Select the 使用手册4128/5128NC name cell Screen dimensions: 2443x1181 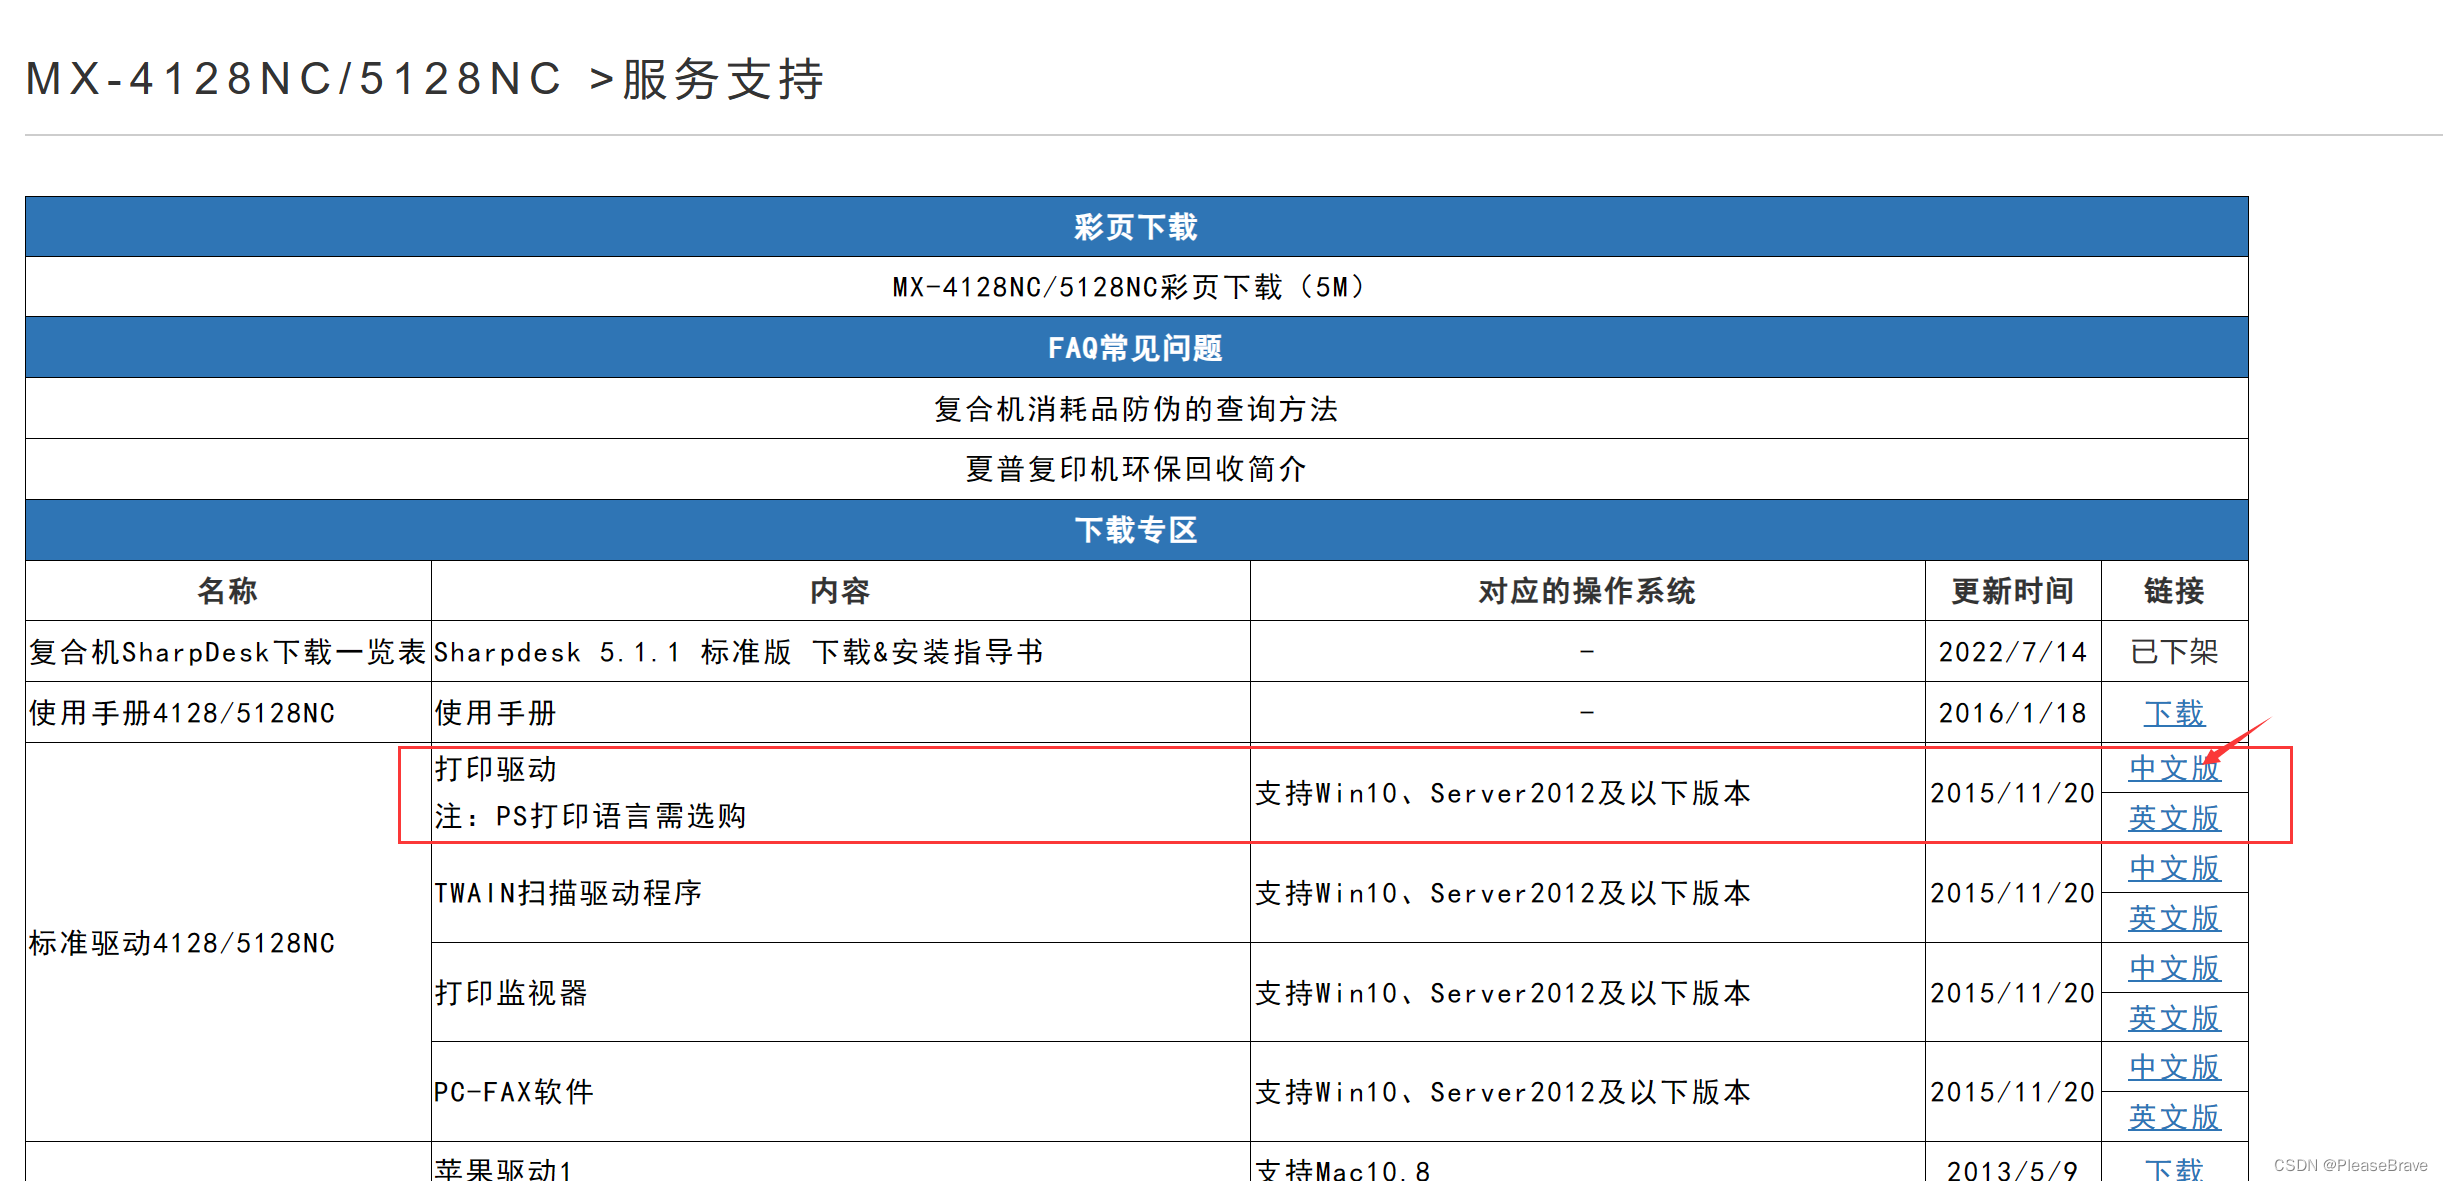pyautogui.click(x=228, y=713)
